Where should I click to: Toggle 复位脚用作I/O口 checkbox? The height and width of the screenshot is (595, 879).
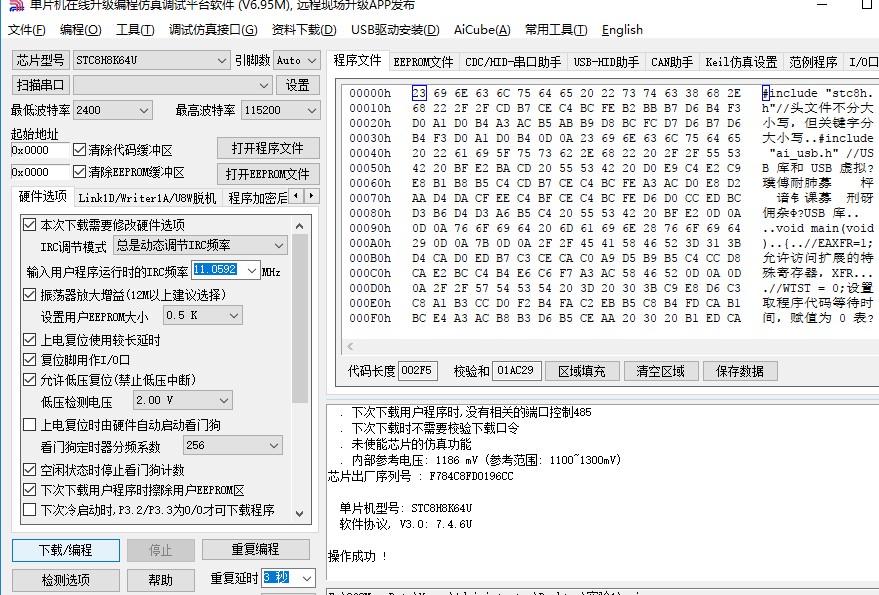(x=30, y=359)
